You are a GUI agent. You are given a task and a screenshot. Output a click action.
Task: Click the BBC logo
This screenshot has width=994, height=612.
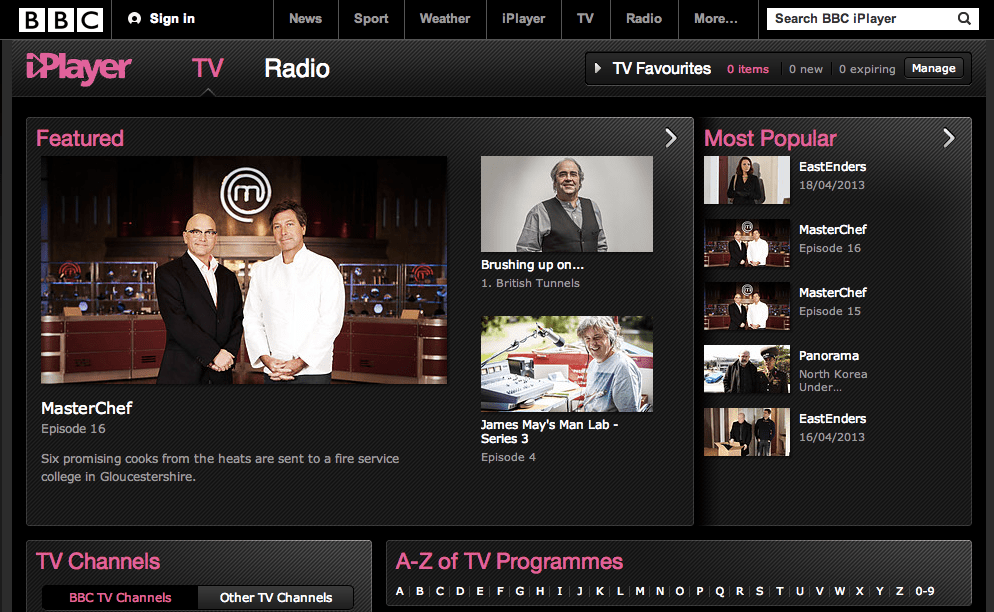[60, 19]
